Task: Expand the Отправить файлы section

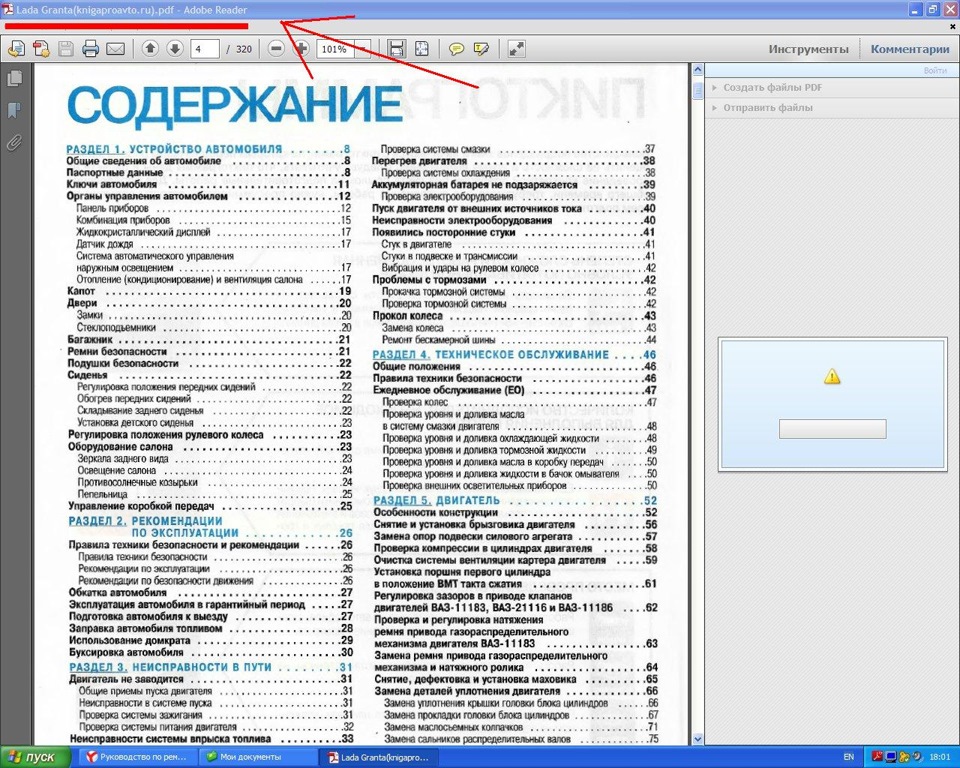Action: coord(768,108)
